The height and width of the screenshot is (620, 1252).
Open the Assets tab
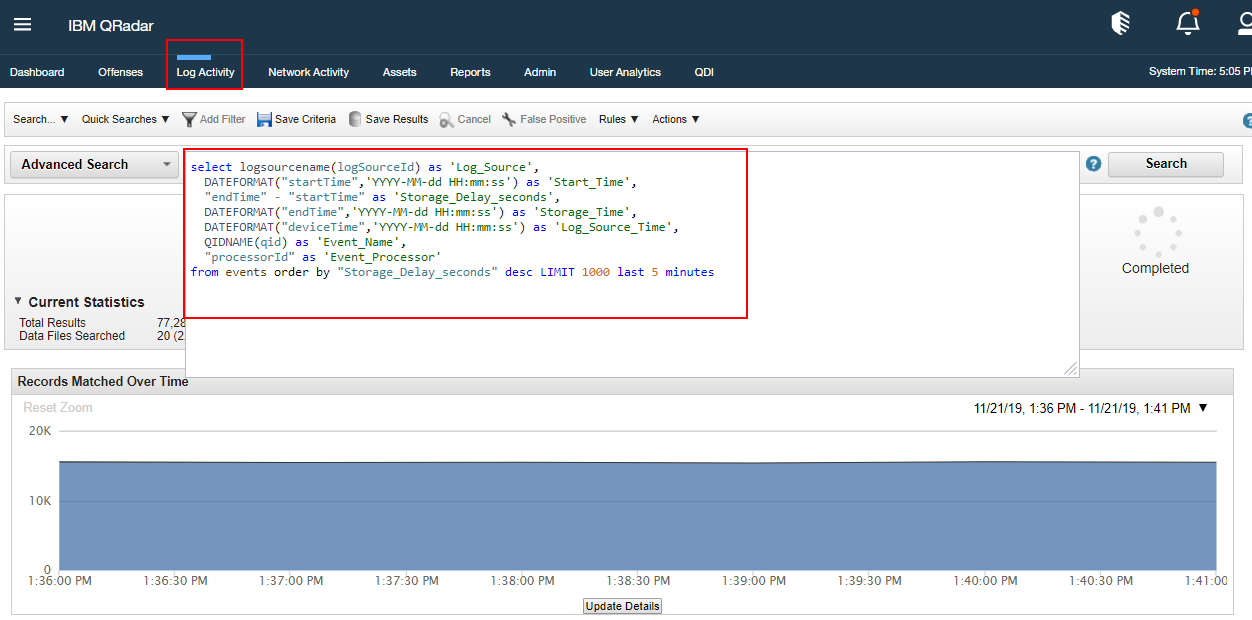[400, 72]
